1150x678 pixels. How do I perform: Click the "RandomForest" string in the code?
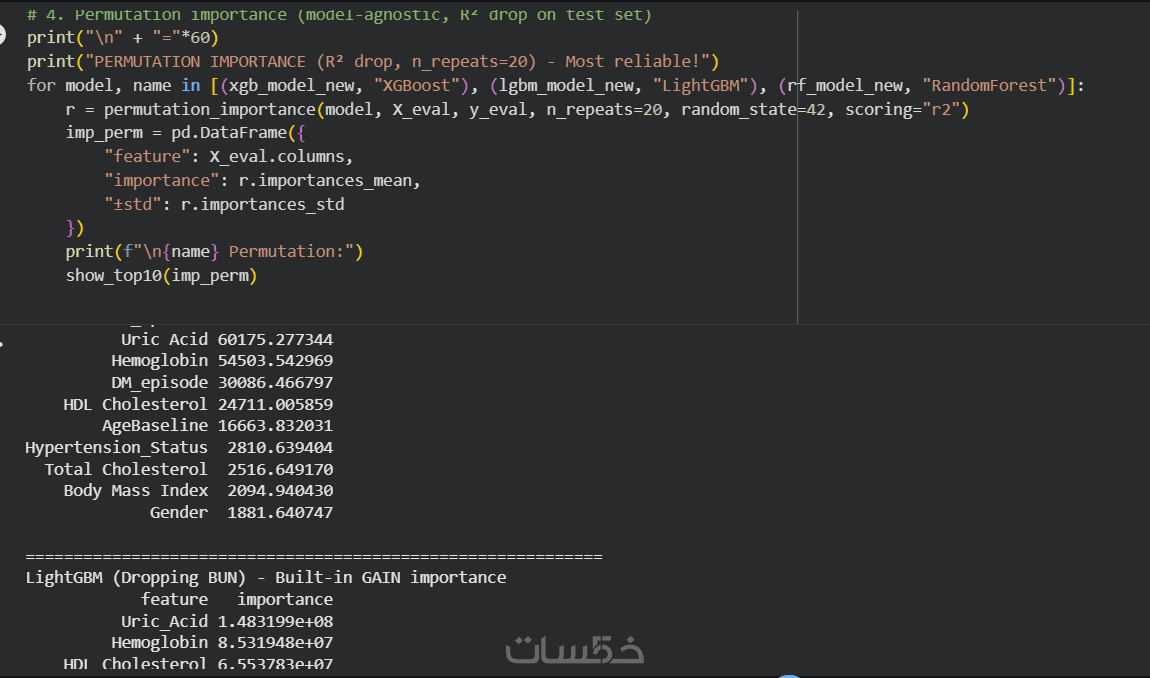pyautogui.click(x=994, y=85)
